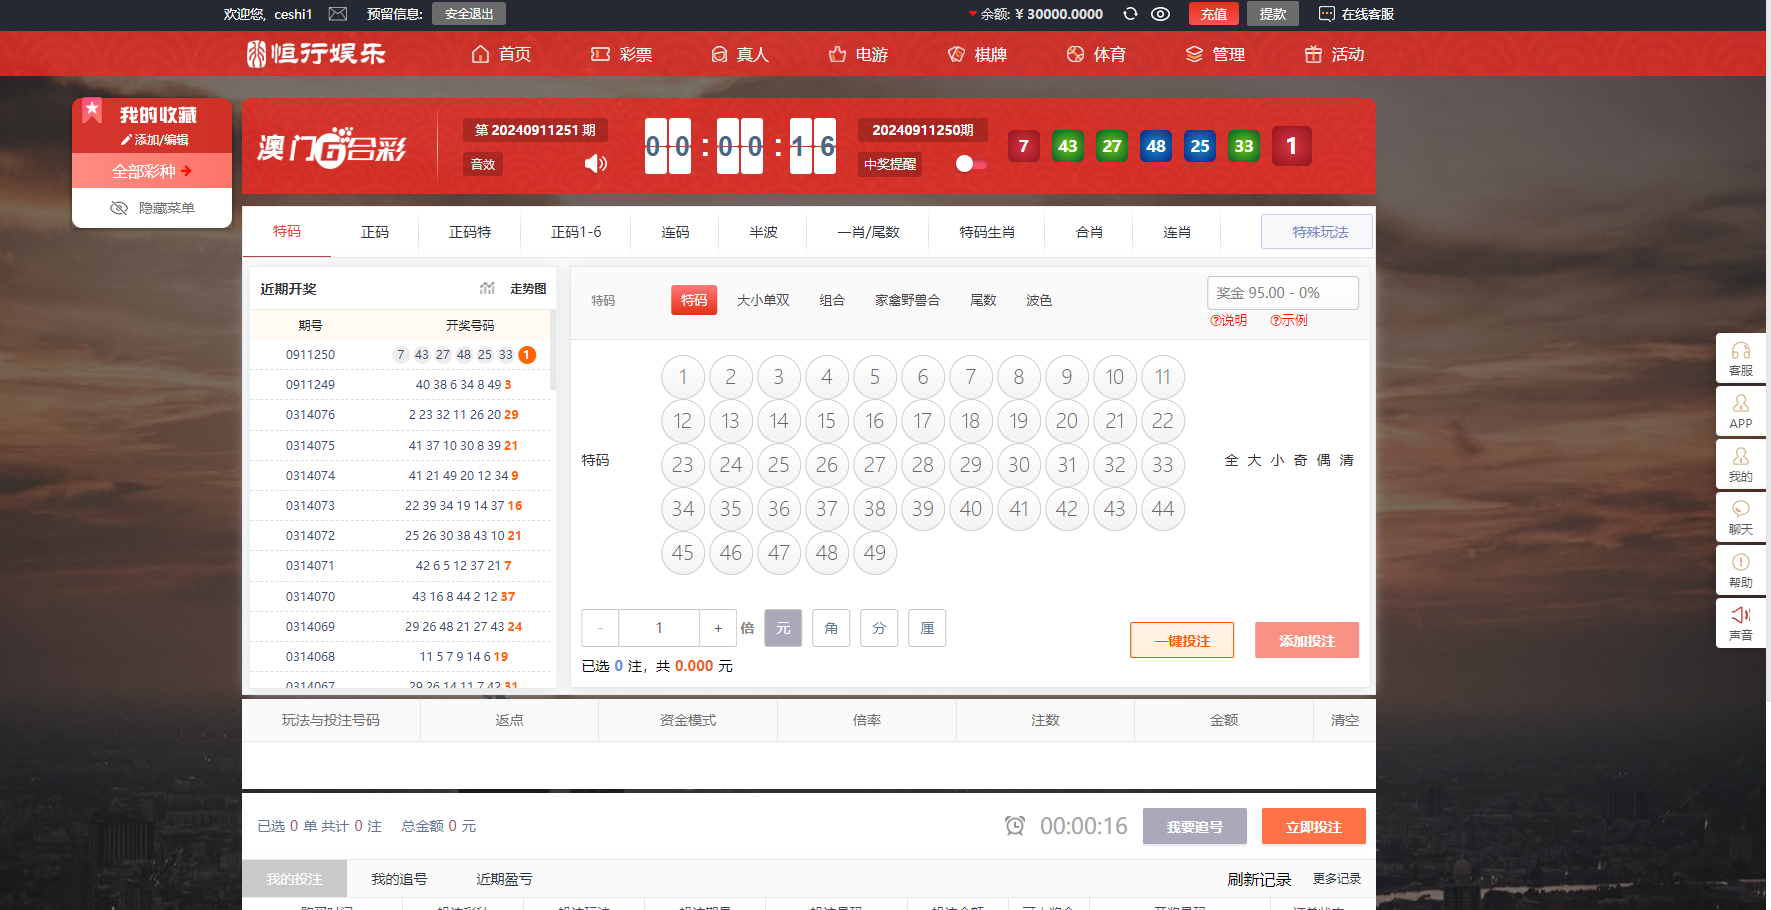Viewport: 1771px width, 910px height.
Task: Open the 聊天 chat sidebar icon
Action: tap(1740, 517)
